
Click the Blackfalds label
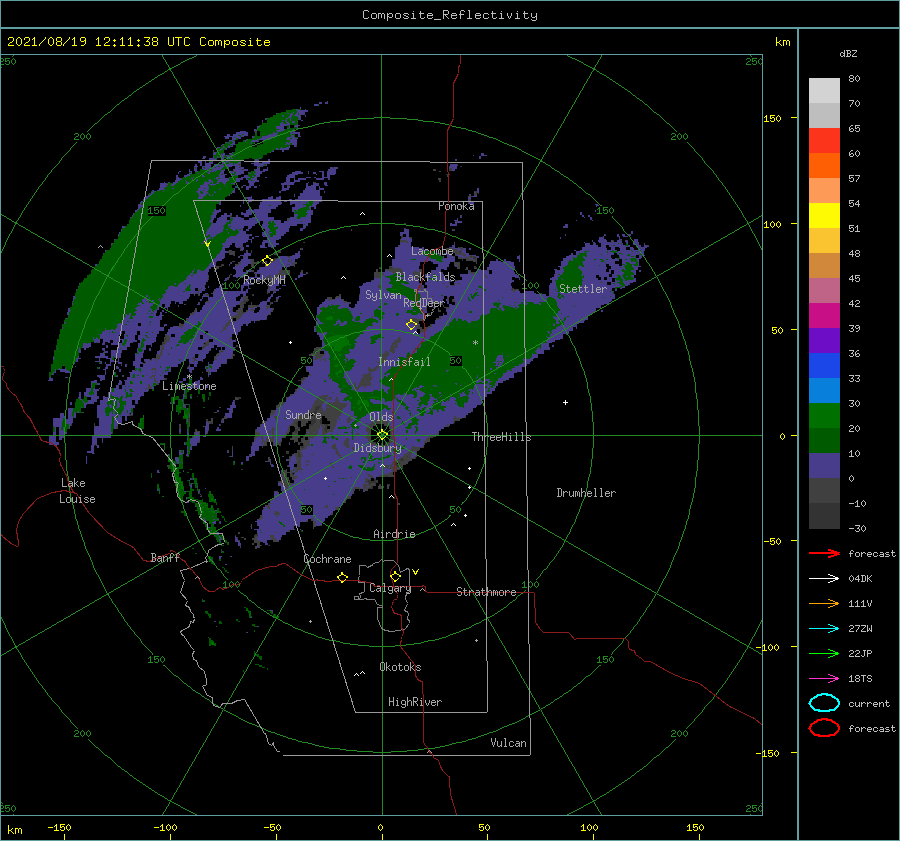pos(425,277)
